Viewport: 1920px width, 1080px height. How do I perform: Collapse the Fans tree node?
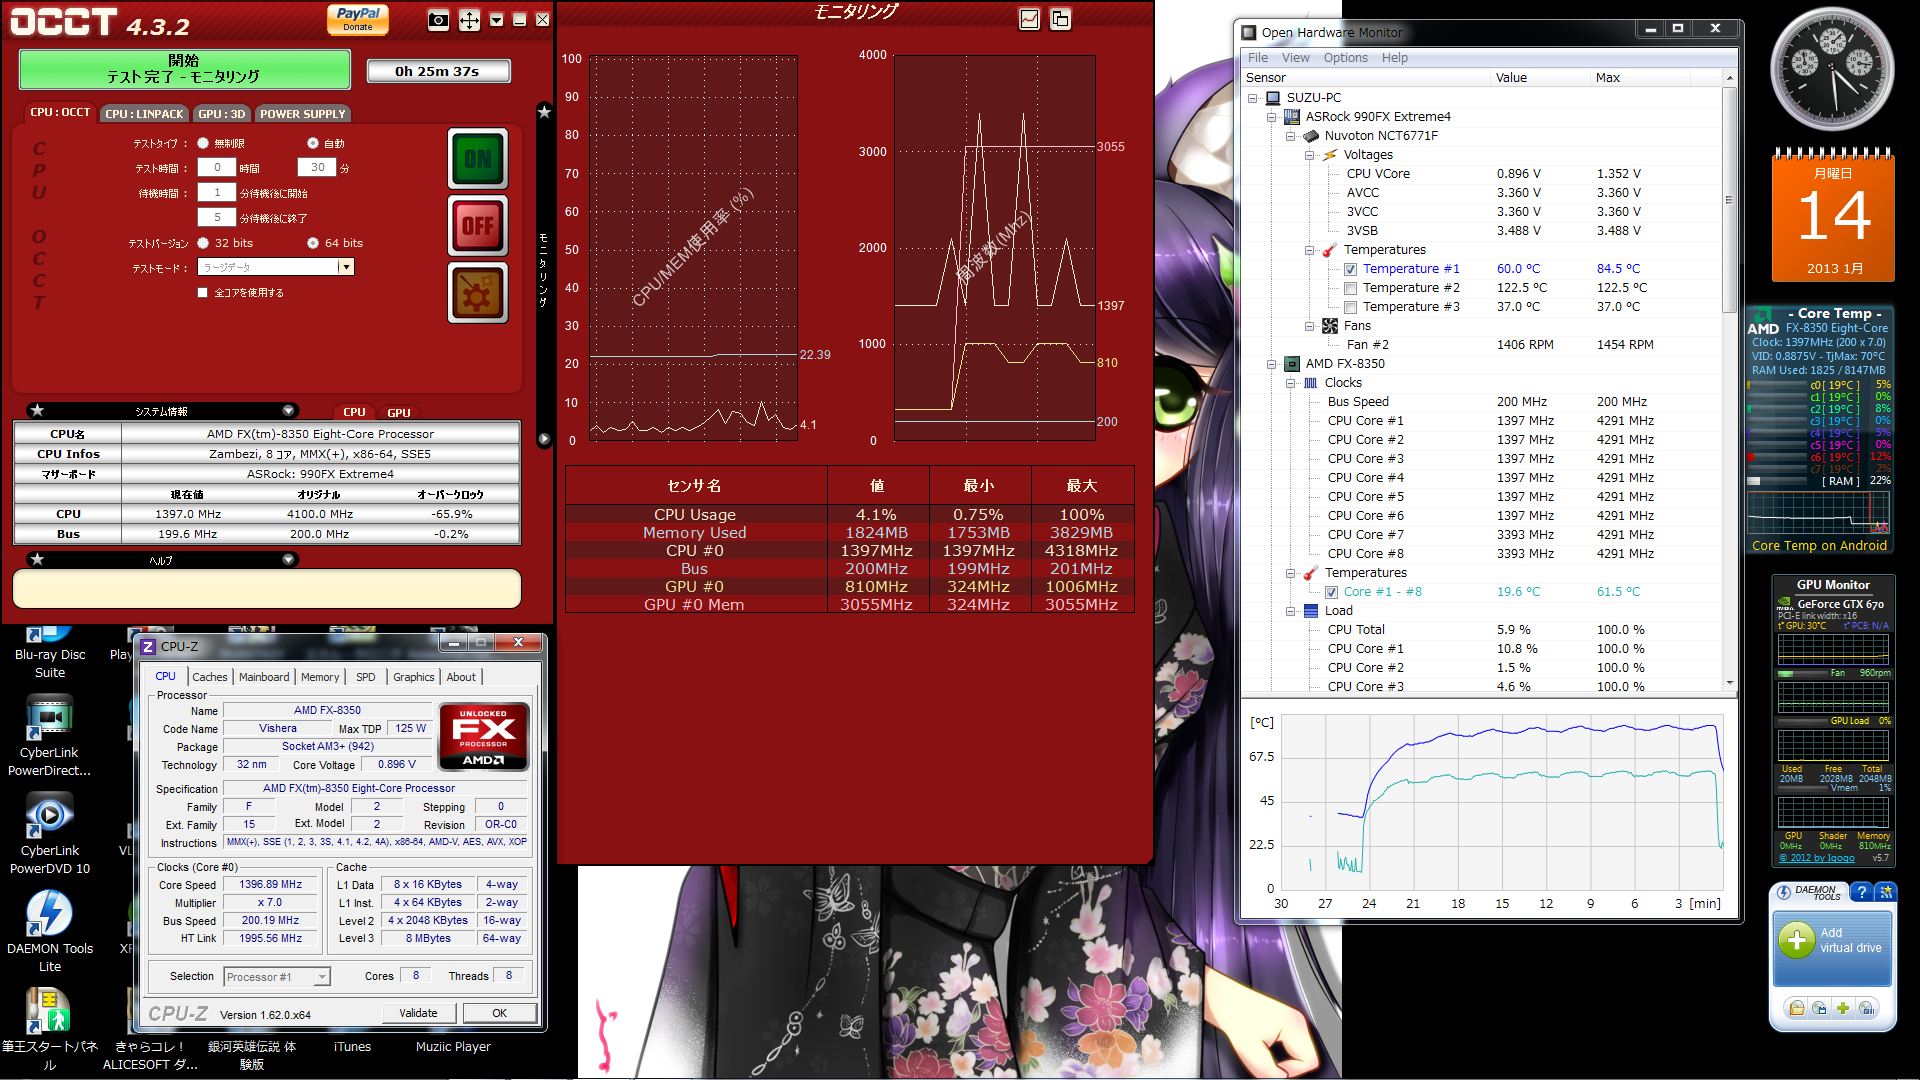(1310, 326)
